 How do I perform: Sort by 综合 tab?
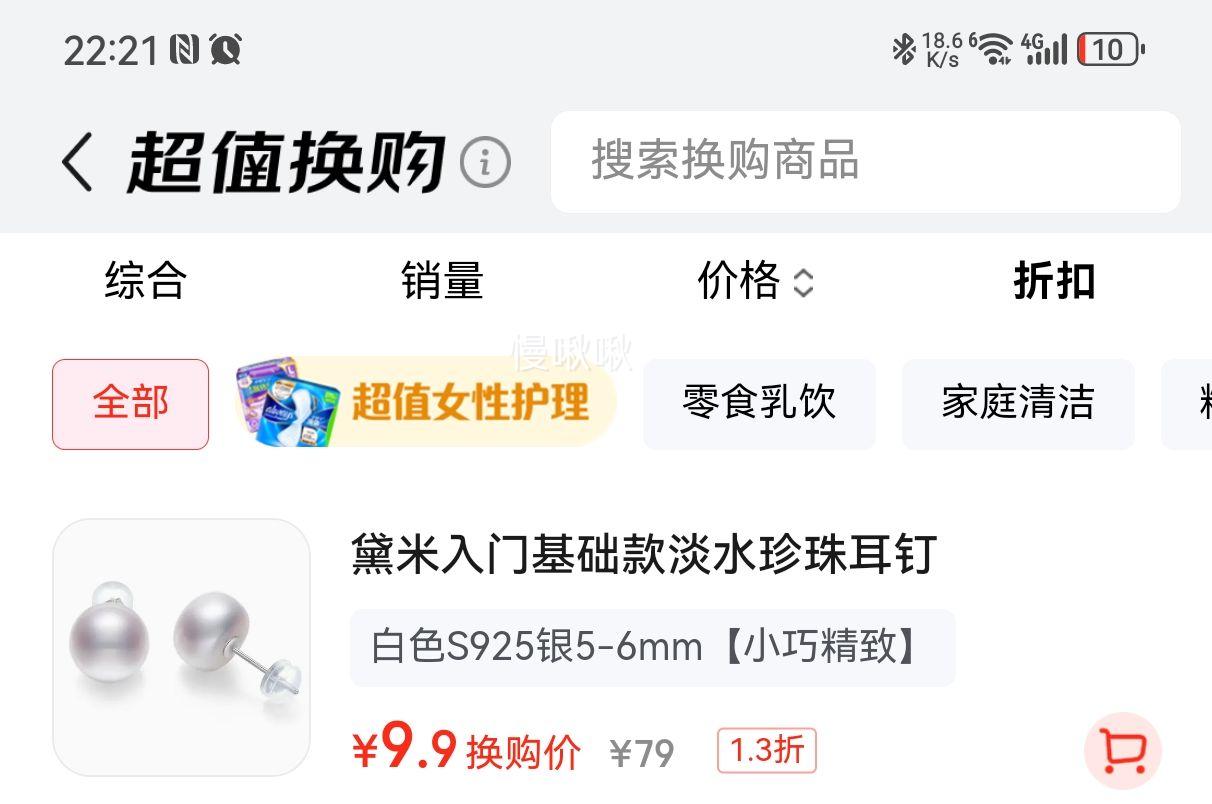[146, 281]
